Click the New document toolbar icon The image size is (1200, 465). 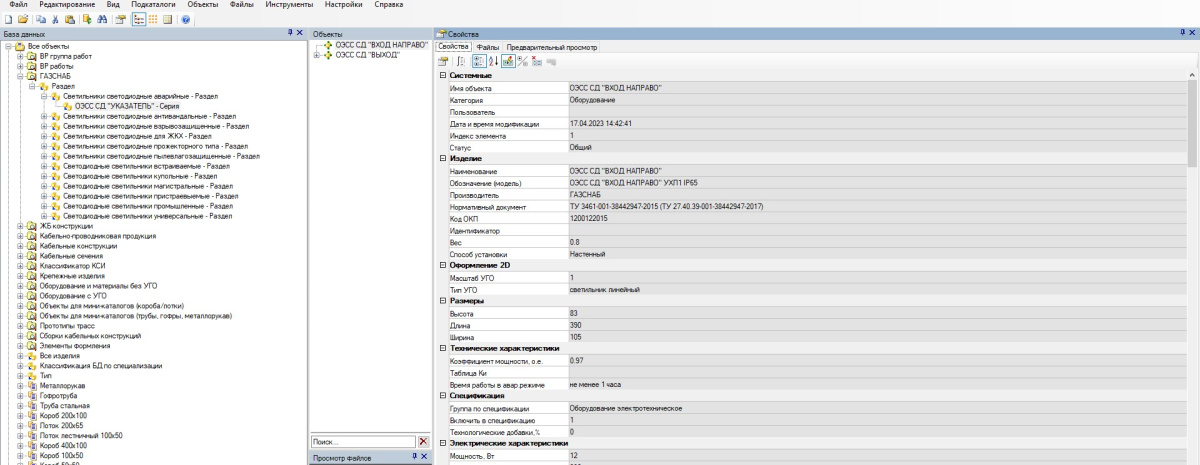pos(7,19)
